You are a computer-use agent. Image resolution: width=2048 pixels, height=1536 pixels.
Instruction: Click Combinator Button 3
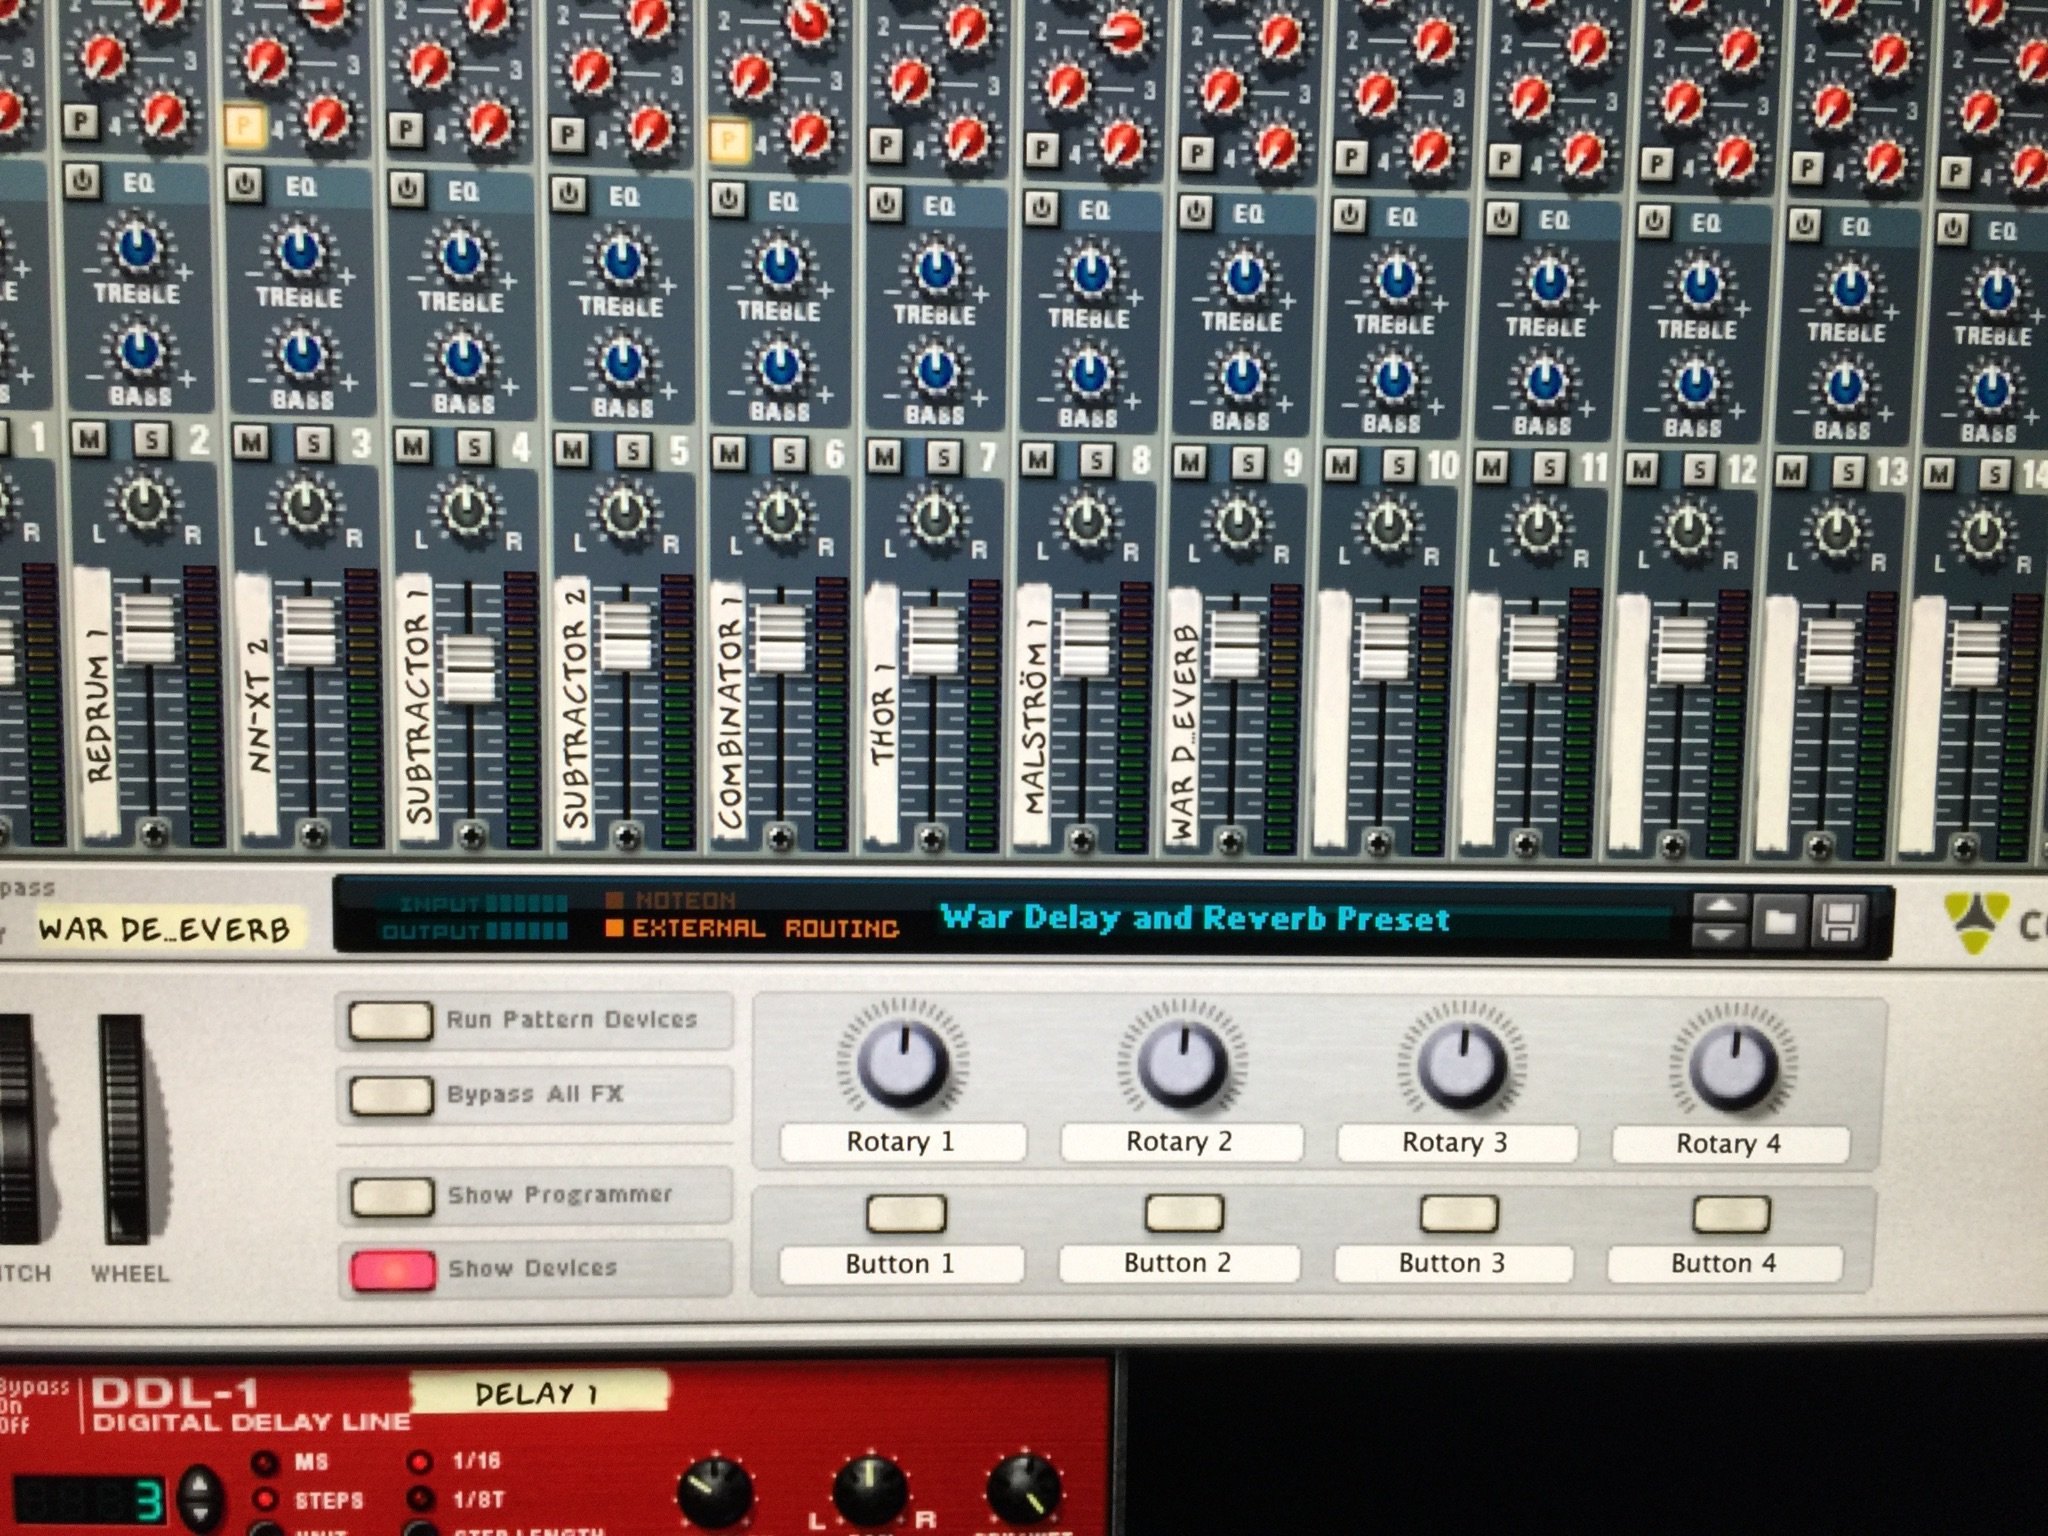click(1459, 1214)
